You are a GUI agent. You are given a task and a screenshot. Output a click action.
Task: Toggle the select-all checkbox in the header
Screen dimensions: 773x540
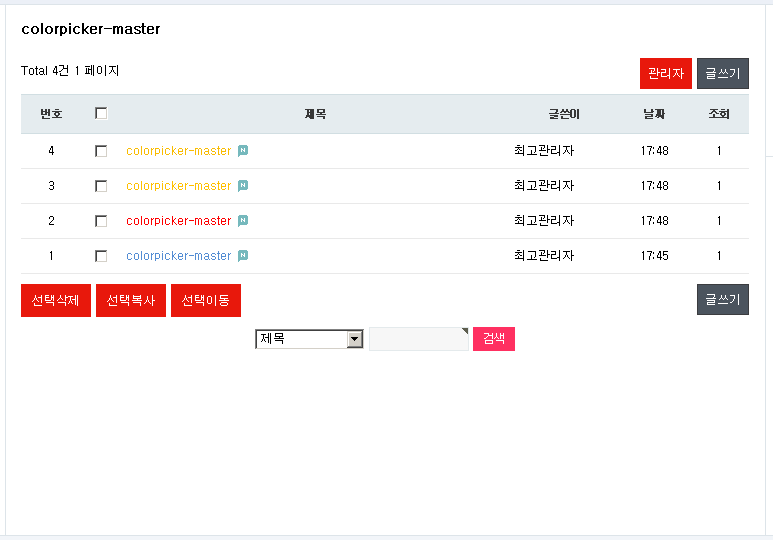click(x=101, y=114)
